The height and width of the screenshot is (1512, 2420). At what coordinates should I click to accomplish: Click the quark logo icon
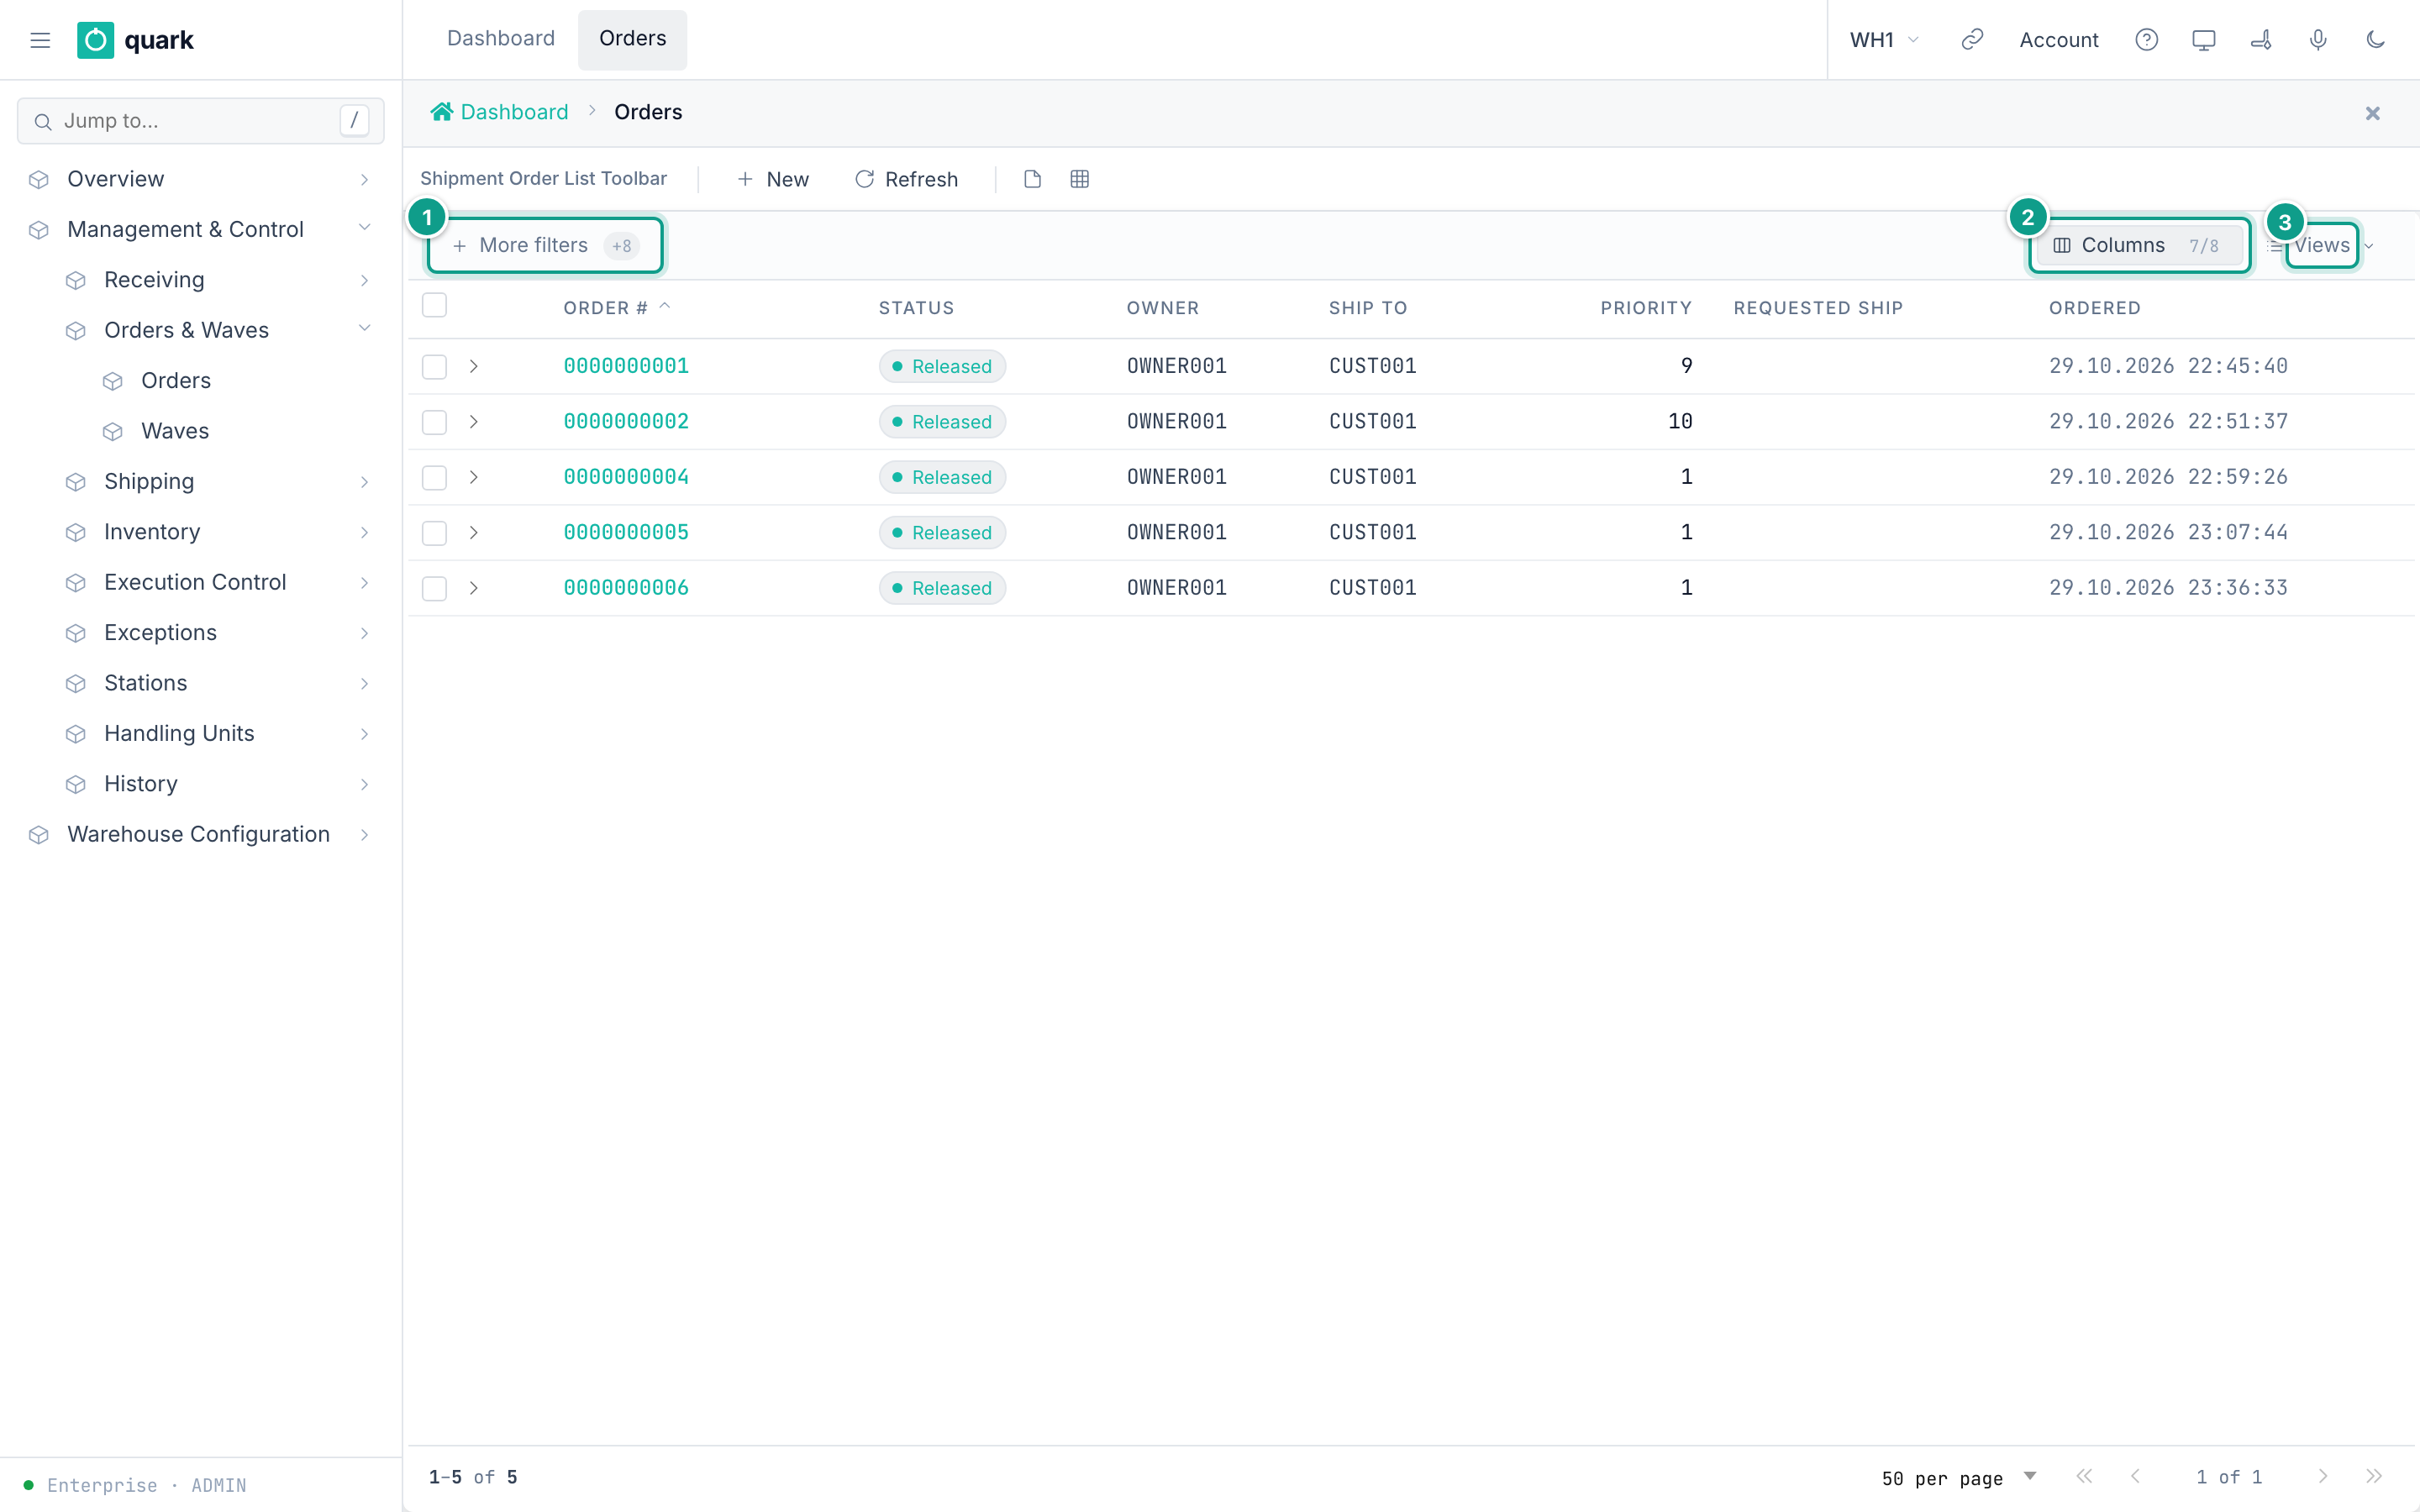(95, 40)
